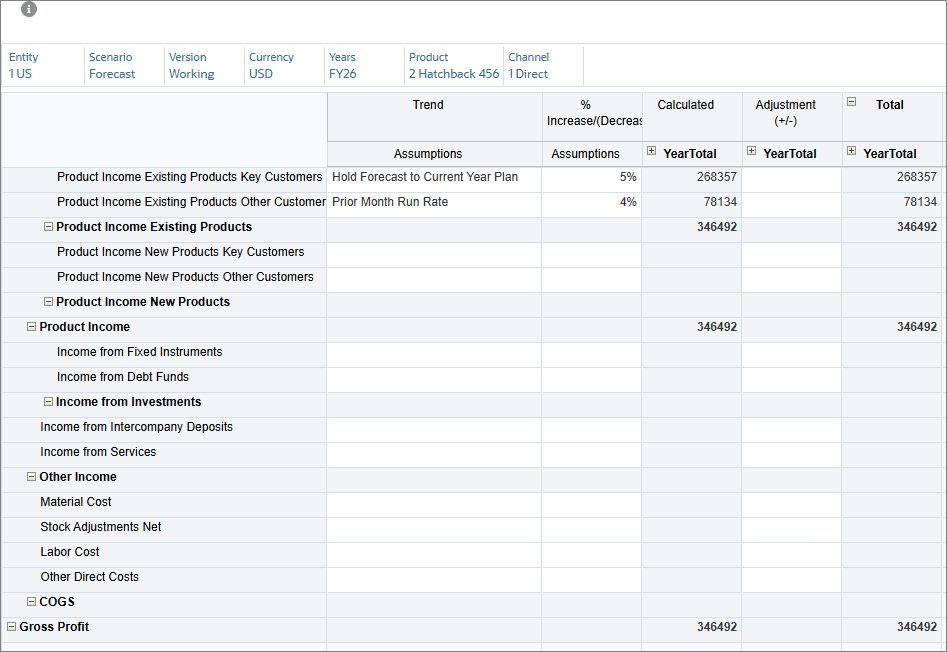Collapse Income from Investments row
947x652 pixels.
48,402
